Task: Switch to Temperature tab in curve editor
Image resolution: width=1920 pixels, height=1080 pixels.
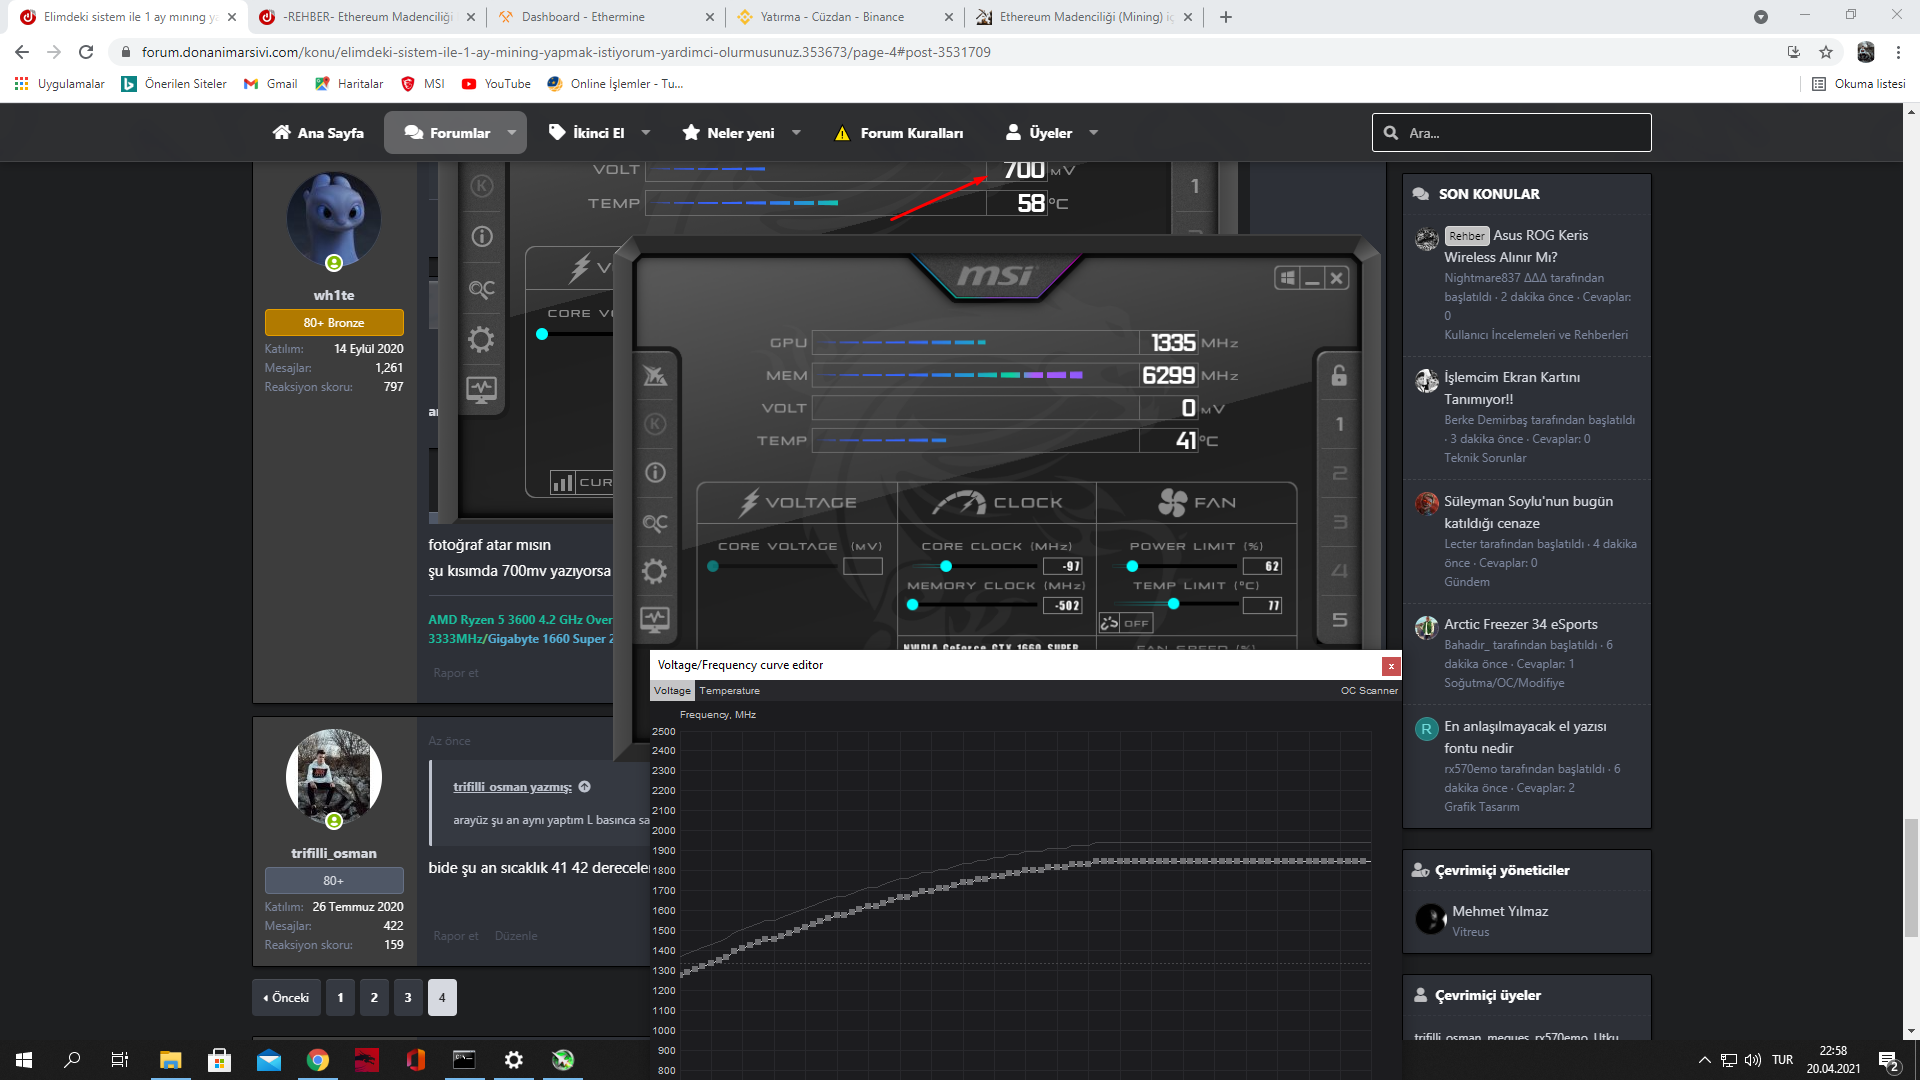Action: point(729,691)
